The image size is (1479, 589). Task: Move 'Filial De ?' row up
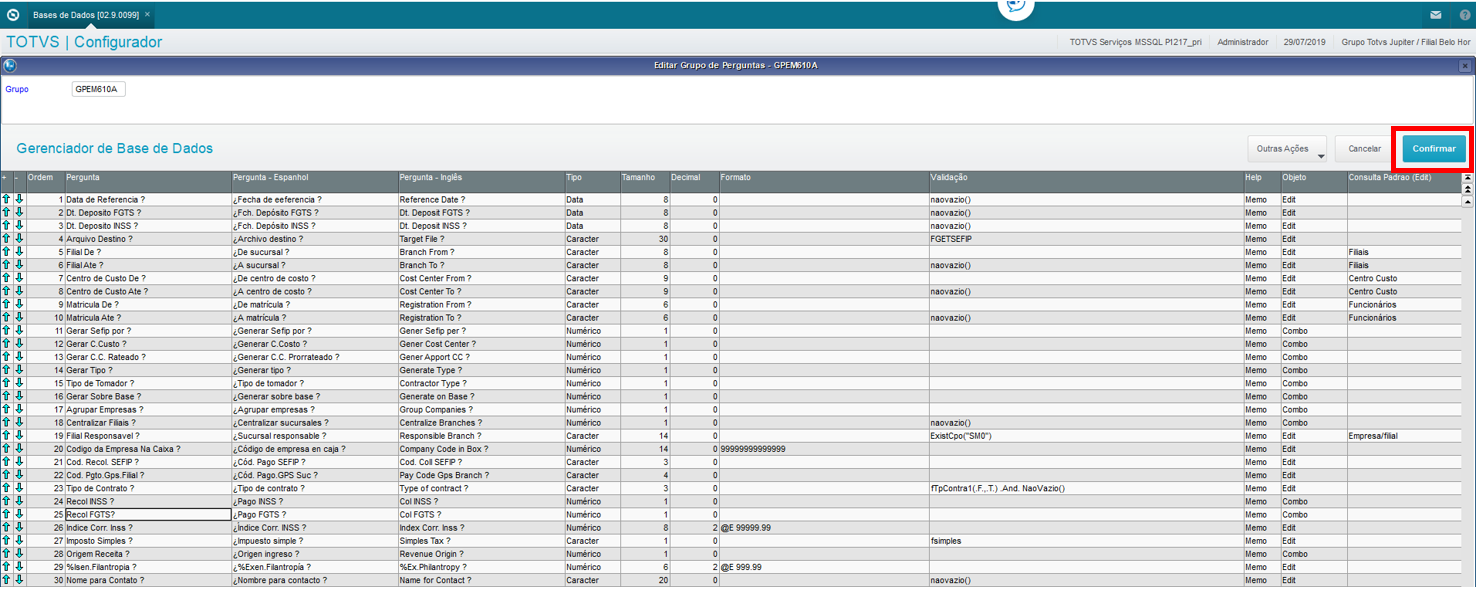pyautogui.click(x=6, y=252)
